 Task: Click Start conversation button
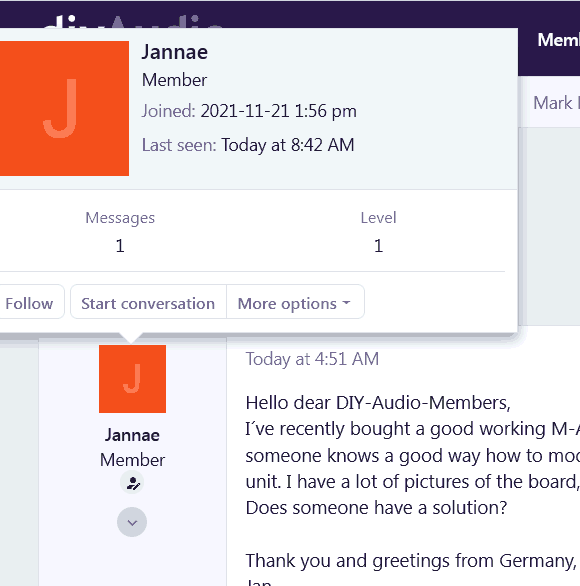148,302
